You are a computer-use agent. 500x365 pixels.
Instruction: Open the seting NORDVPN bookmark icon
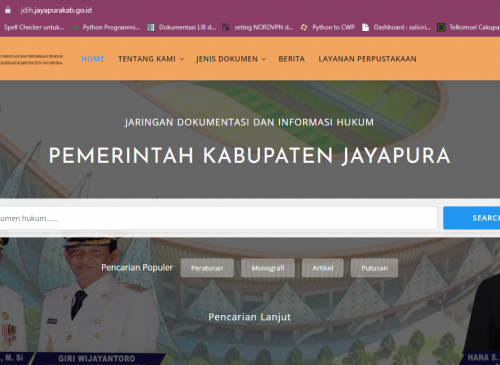point(226,27)
